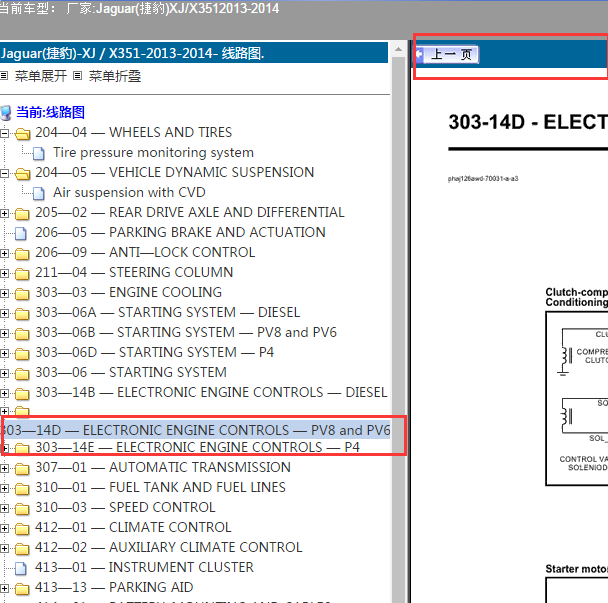Click folder icon of 412—01 CLIMATE CONTROL
This screenshot has width=608, height=603.
pos(22,529)
